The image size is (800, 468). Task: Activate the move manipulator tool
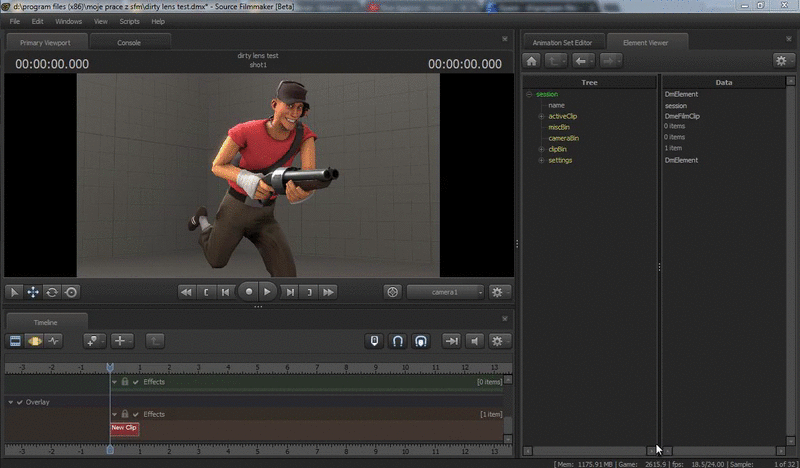coord(33,292)
